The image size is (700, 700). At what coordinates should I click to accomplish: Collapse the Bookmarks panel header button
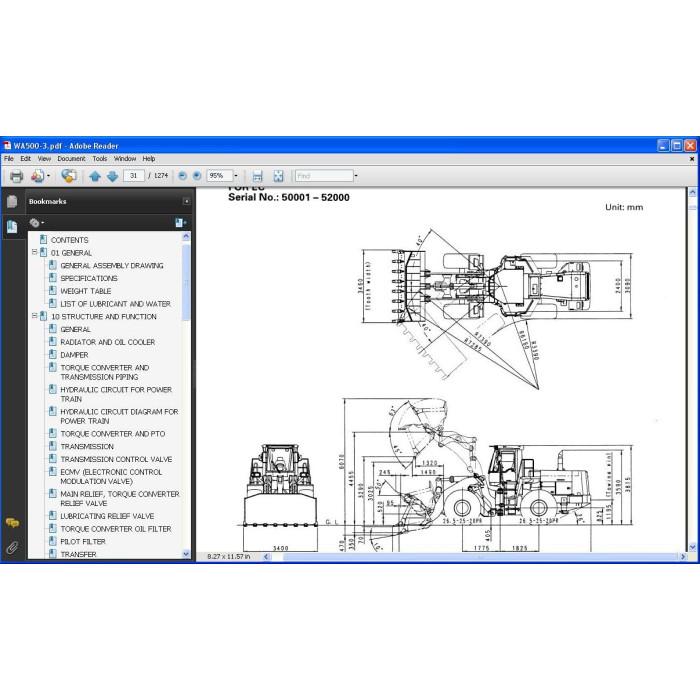tap(186, 201)
